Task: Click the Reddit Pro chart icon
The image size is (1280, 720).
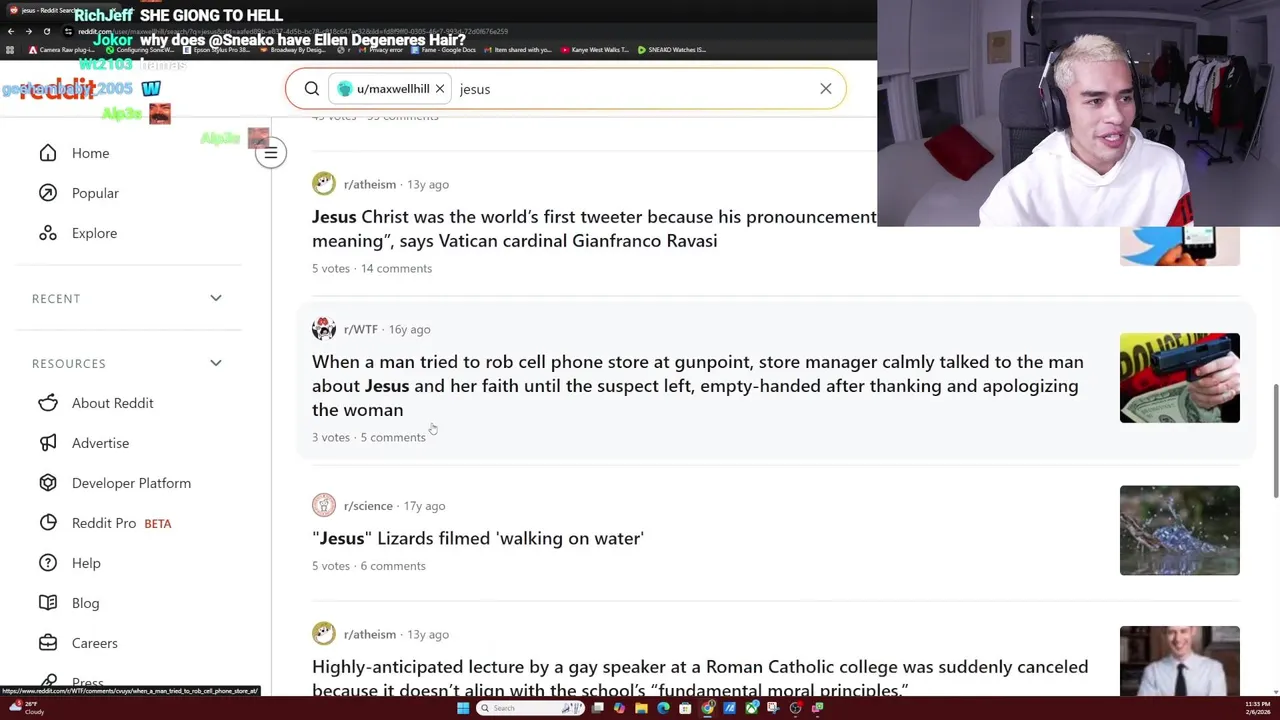Action: pos(48,523)
